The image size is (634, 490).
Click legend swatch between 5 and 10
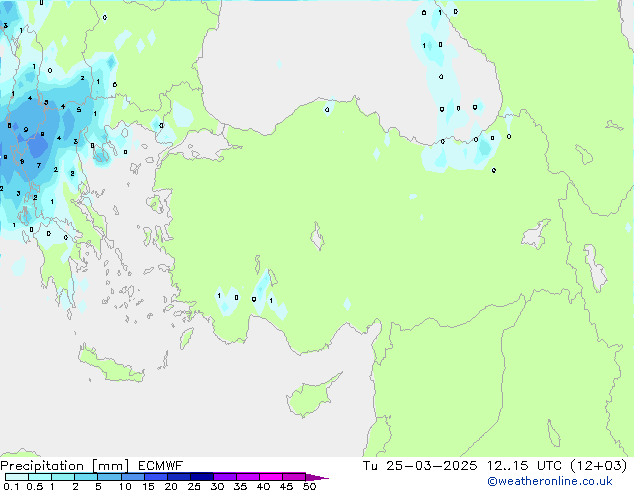109,477
